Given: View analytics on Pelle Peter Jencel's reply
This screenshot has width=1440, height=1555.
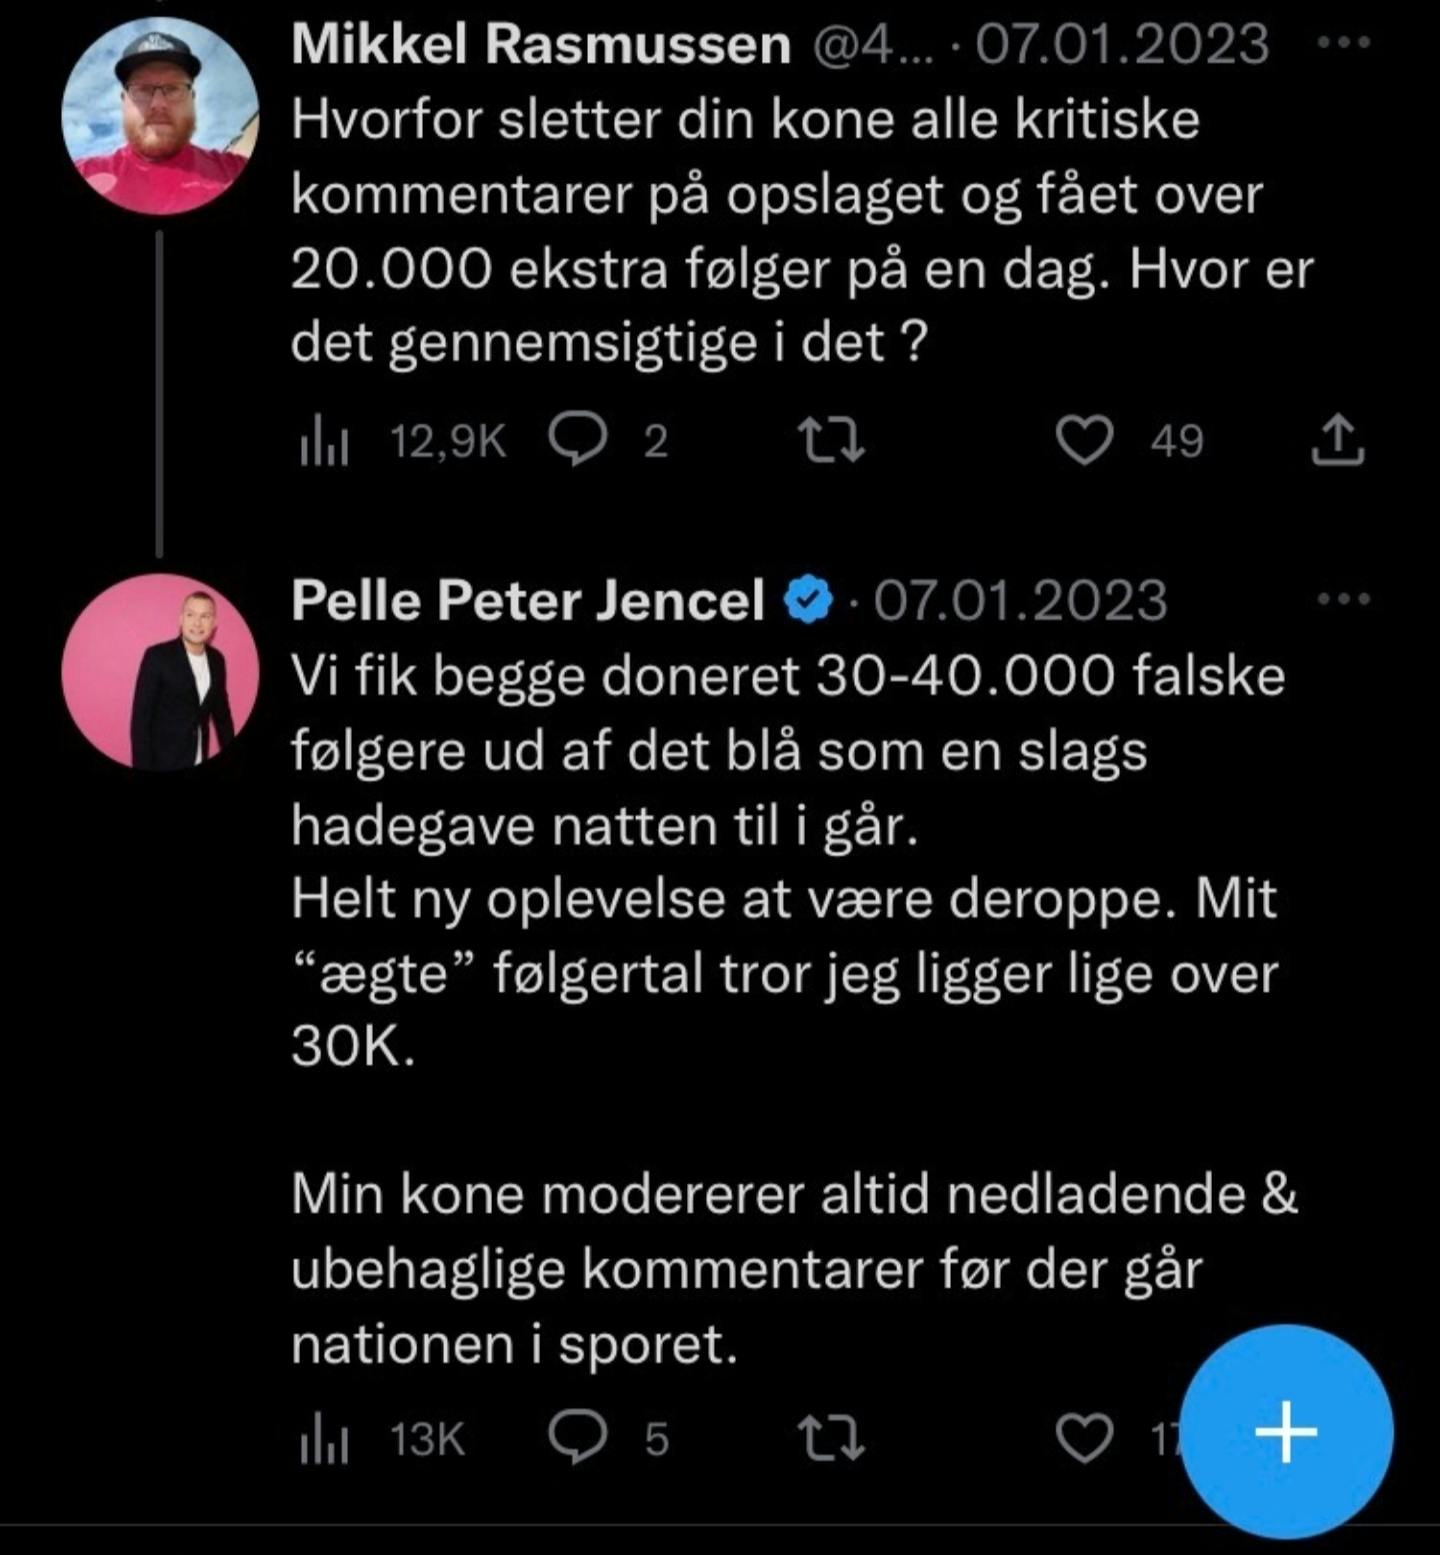Looking at the screenshot, I should click(325, 1440).
